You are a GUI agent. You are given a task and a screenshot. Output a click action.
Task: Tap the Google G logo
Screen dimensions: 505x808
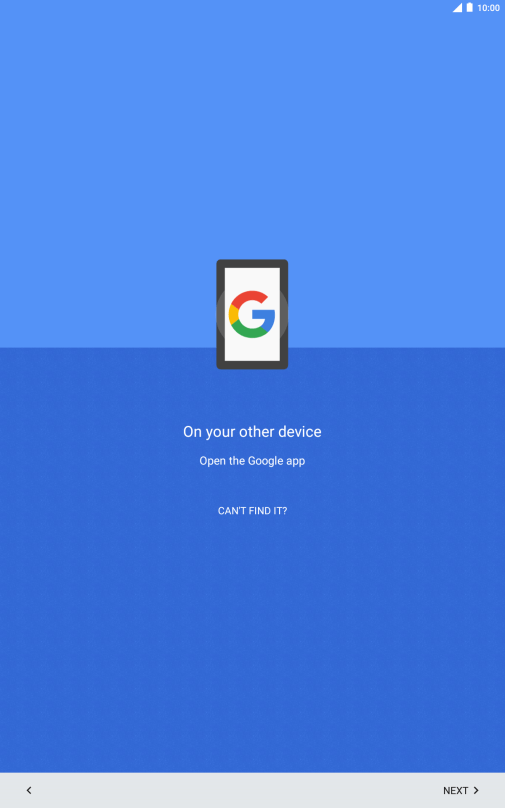tap(252, 314)
